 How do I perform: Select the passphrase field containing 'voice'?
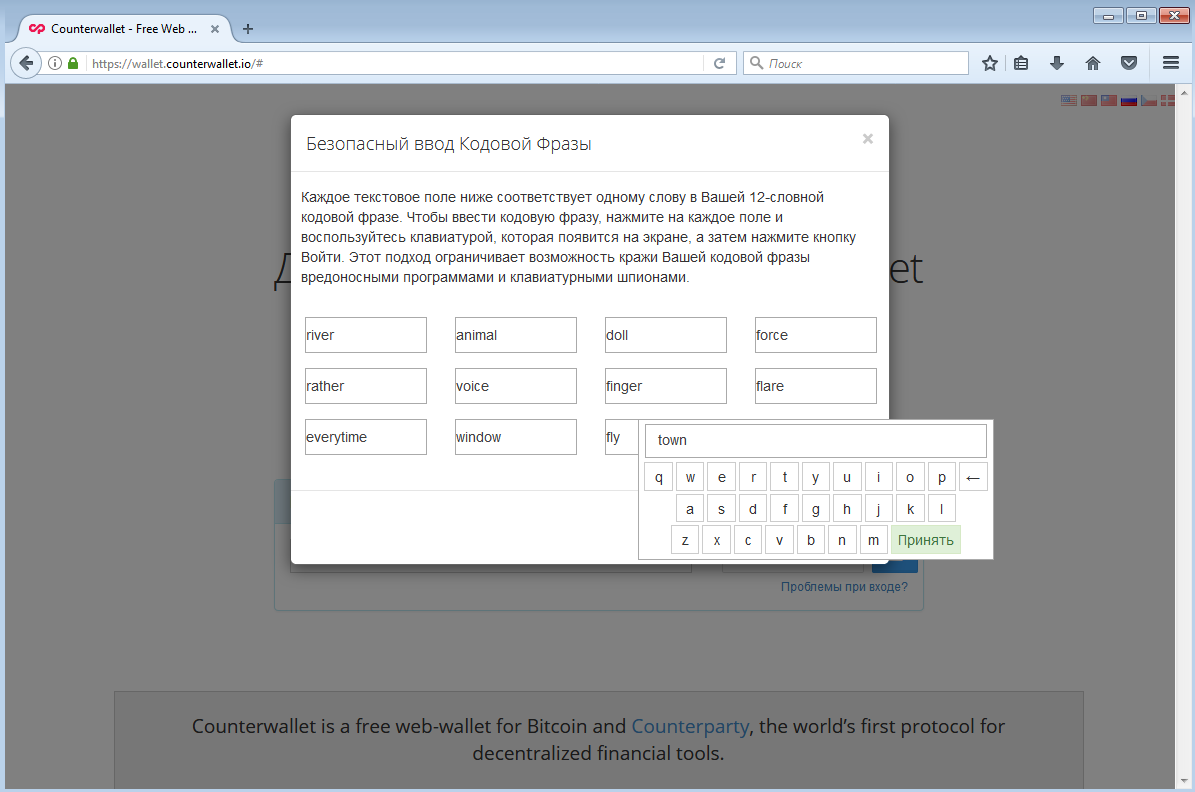pyautogui.click(x=516, y=386)
